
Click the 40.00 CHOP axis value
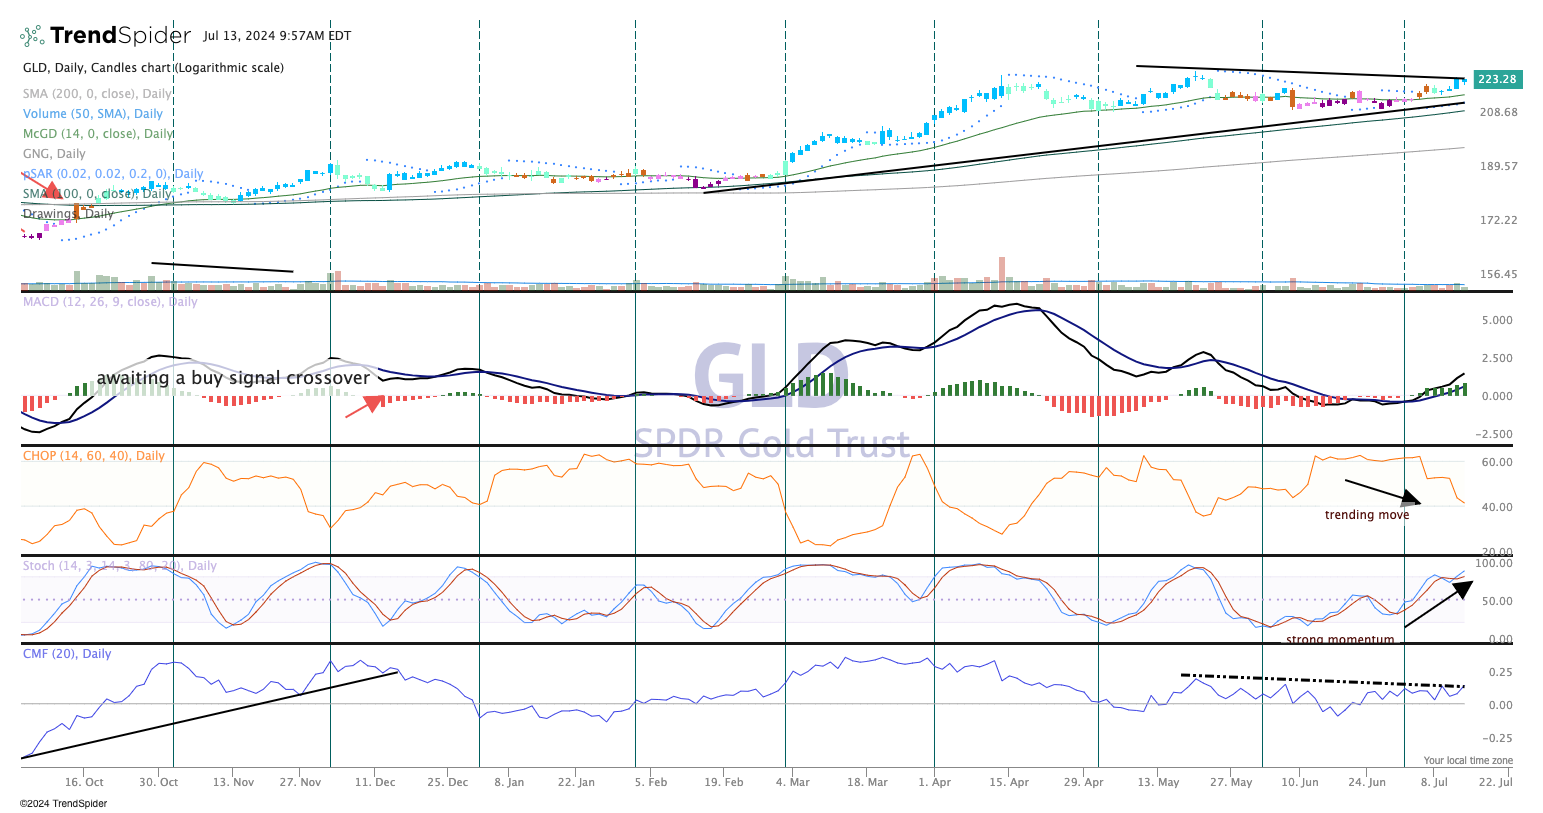pos(1497,507)
